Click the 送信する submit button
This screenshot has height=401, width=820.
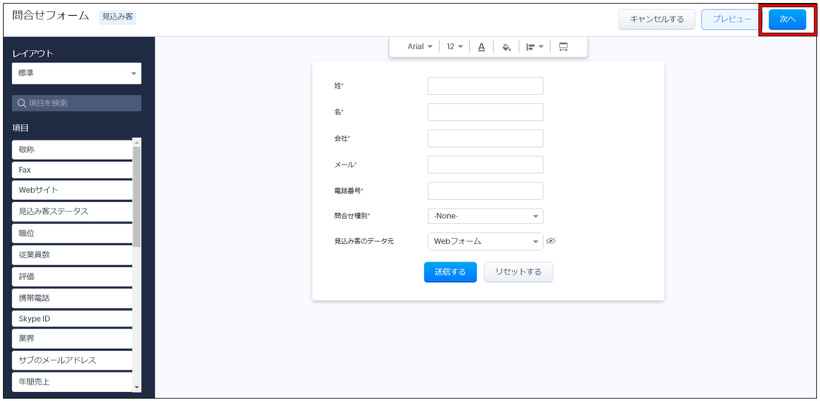[x=450, y=272]
